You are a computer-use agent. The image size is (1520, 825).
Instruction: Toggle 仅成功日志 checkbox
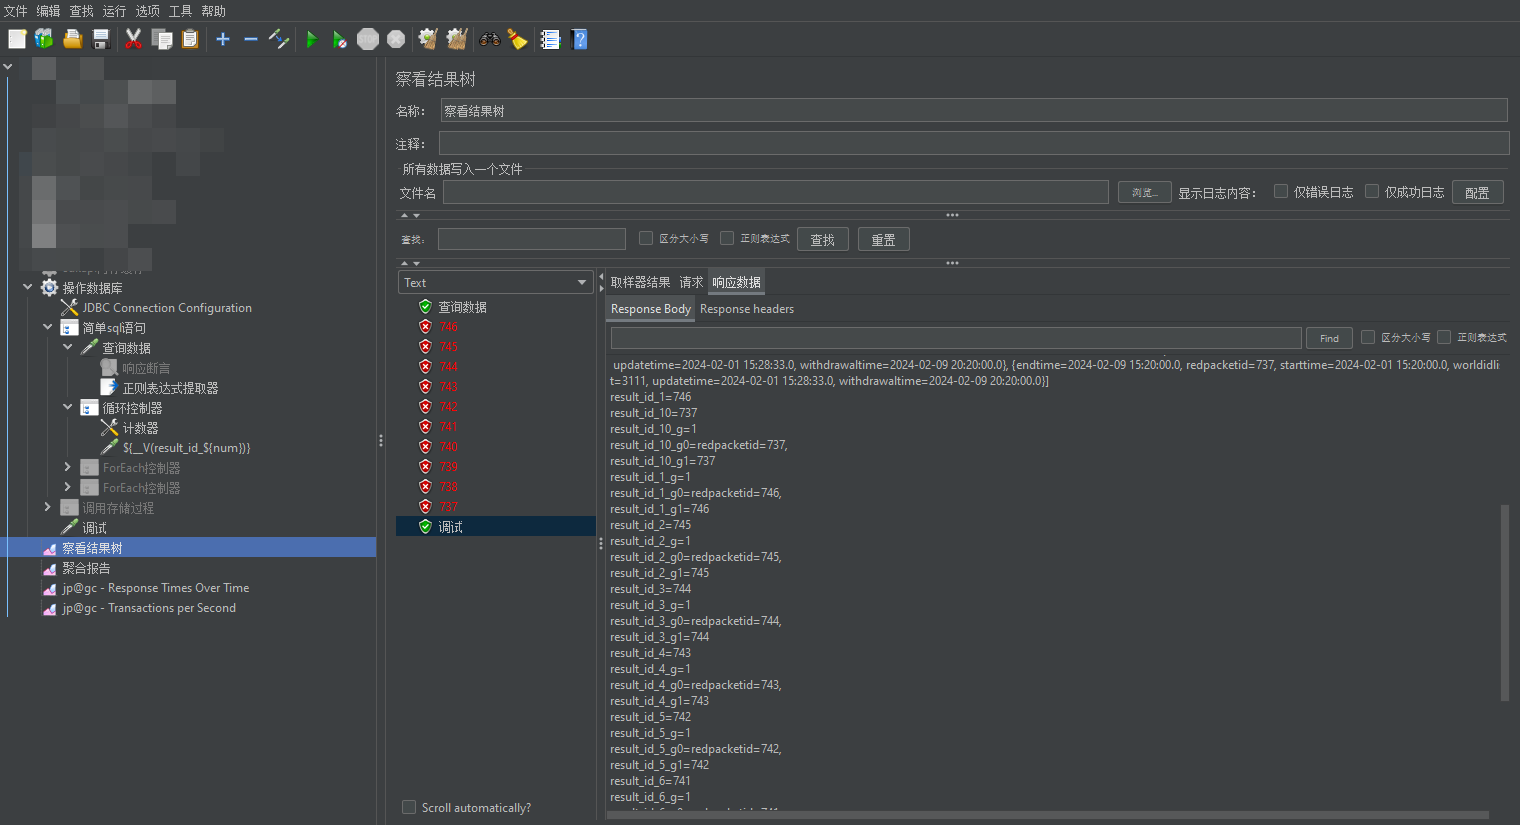pyautogui.click(x=1371, y=191)
